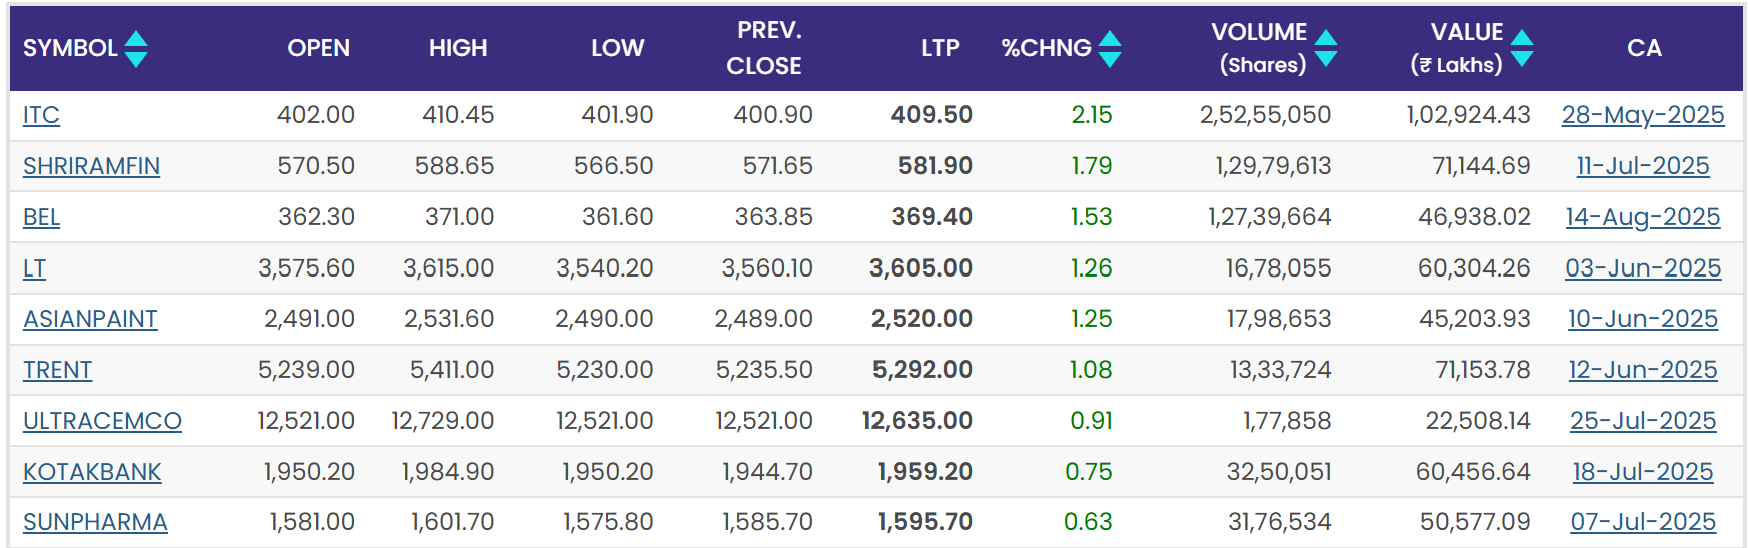The height and width of the screenshot is (548, 1748).
Task: Sort descending by VALUE down arrow
Action: coord(1522,58)
